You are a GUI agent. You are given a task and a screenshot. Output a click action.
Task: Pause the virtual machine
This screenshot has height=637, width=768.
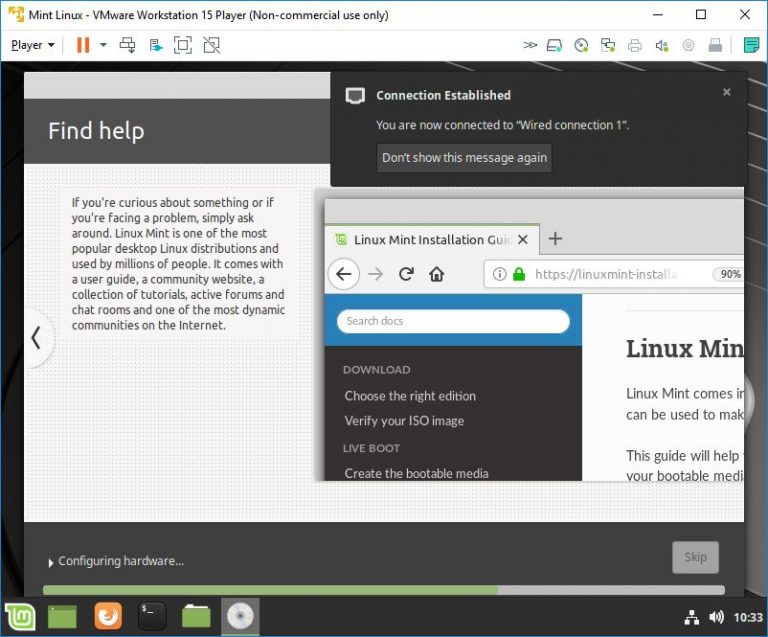(83, 45)
